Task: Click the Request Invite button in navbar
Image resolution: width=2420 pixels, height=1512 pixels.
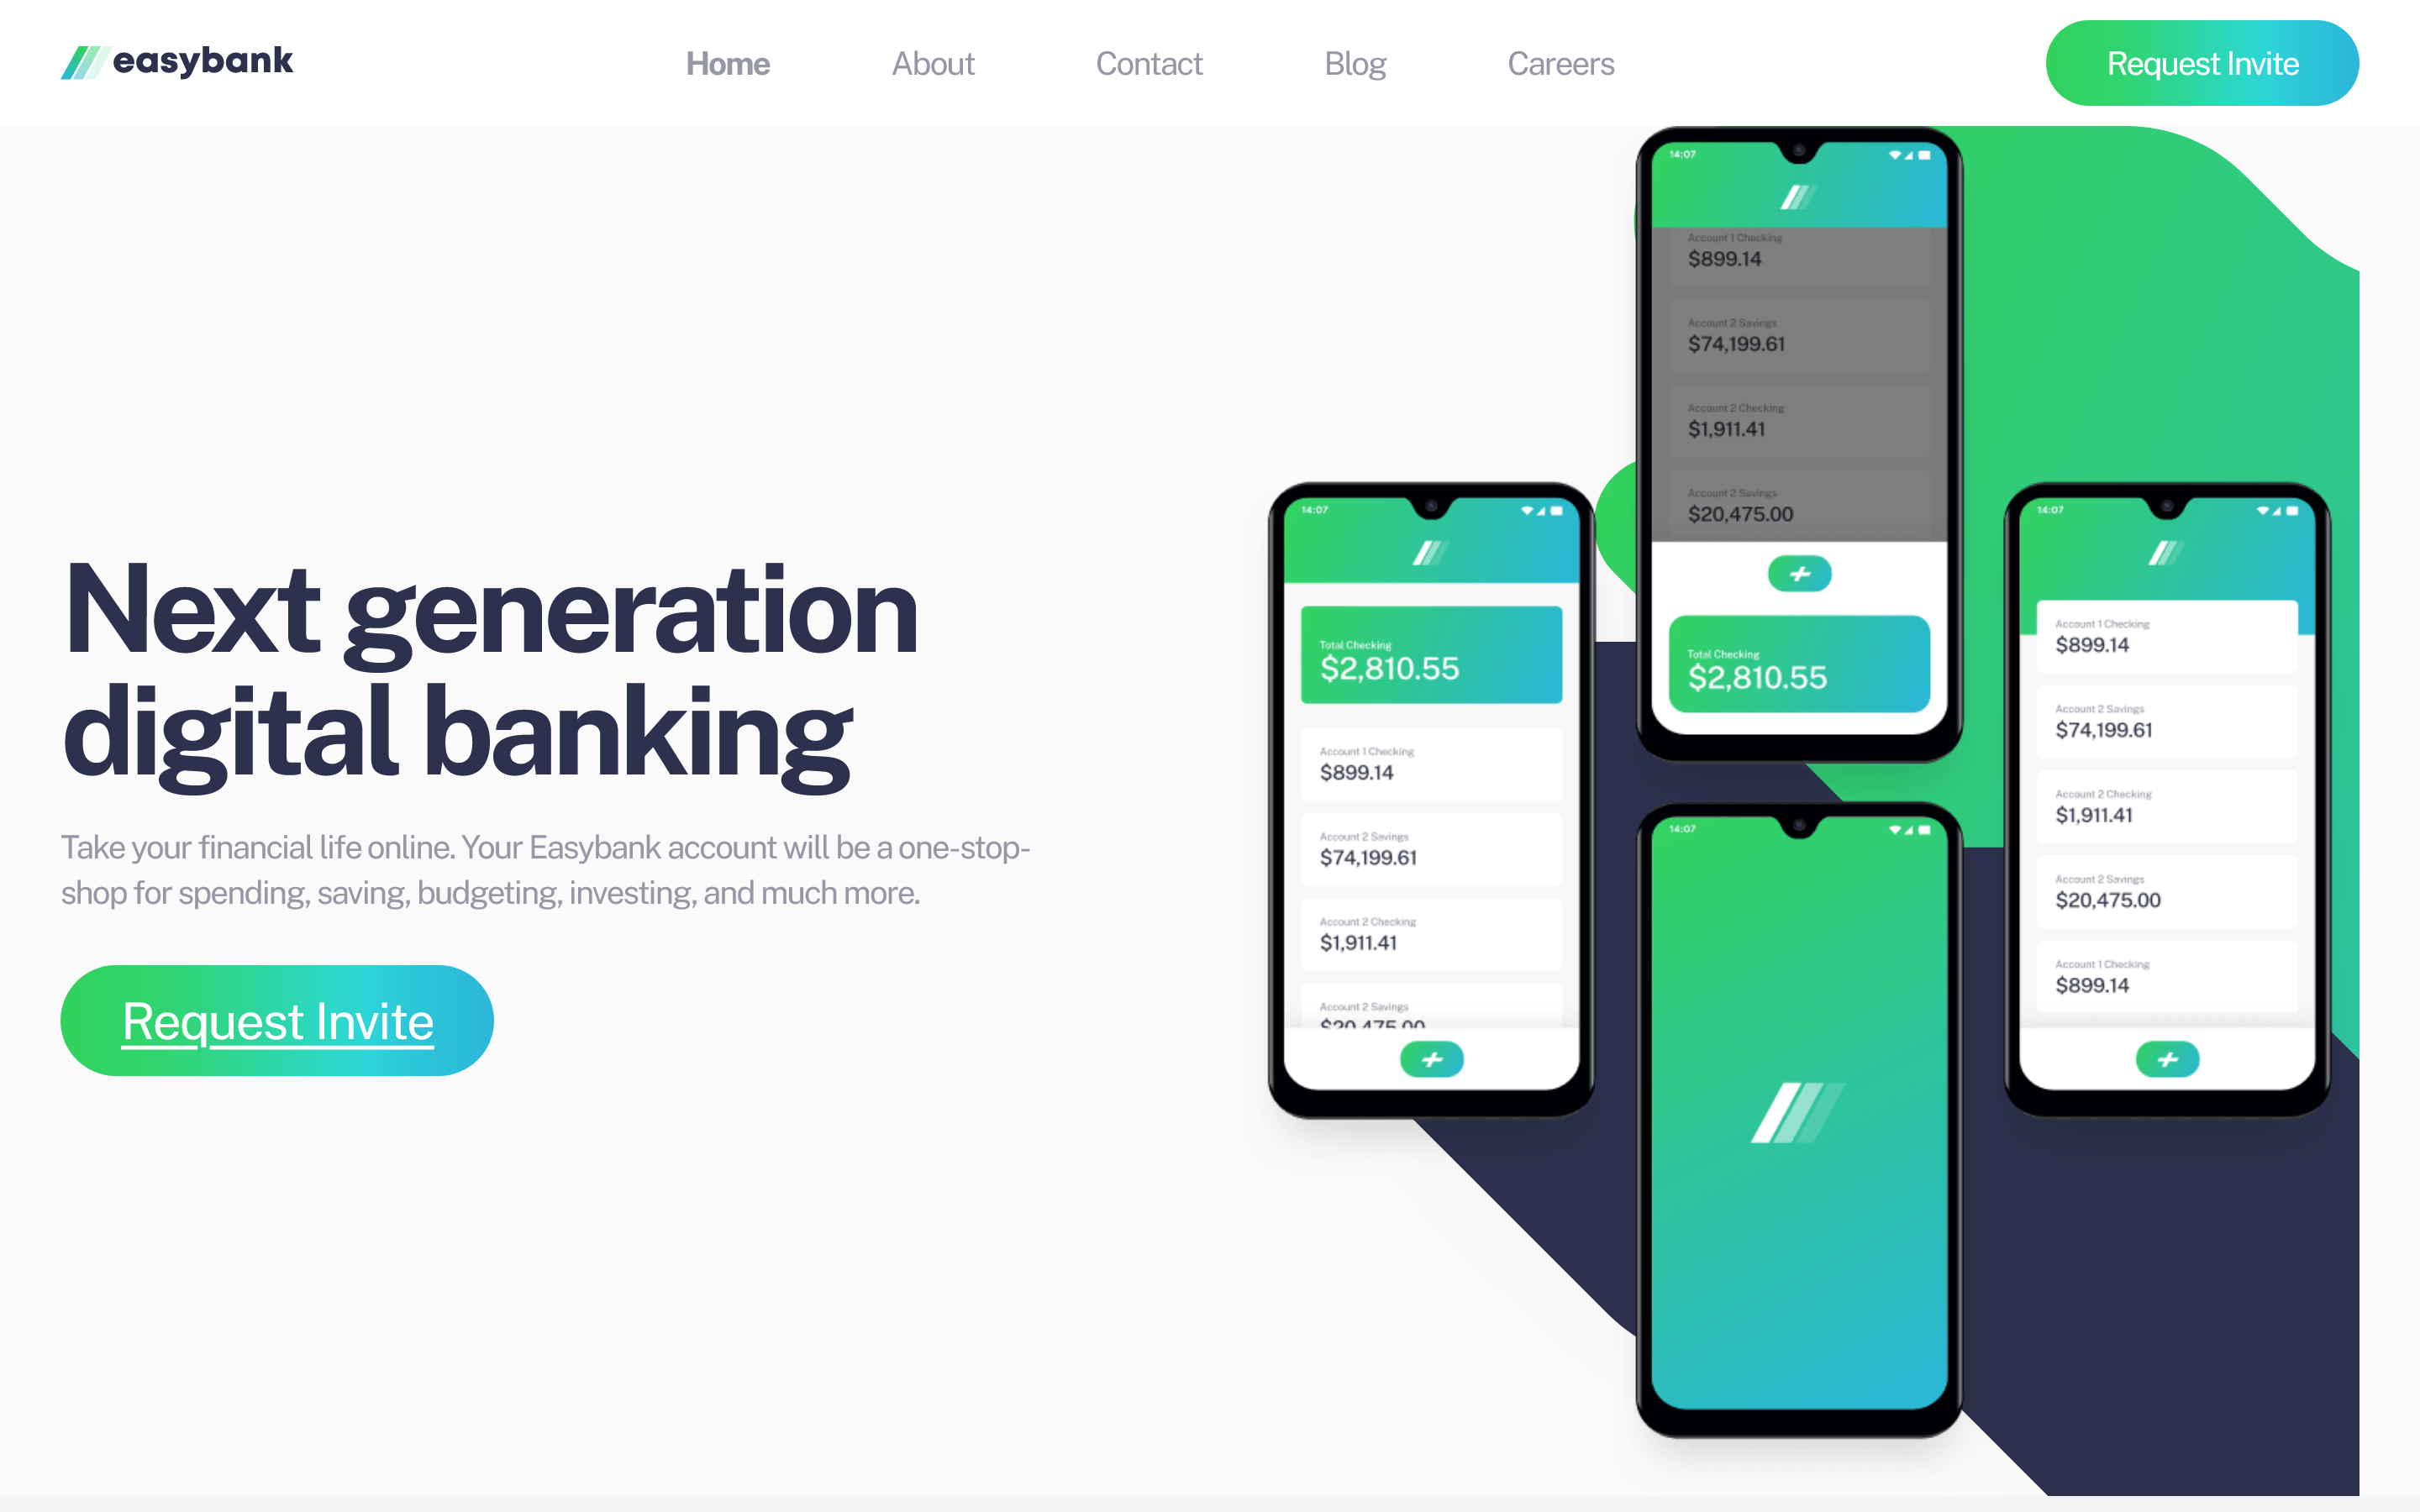Action: coord(2204,61)
